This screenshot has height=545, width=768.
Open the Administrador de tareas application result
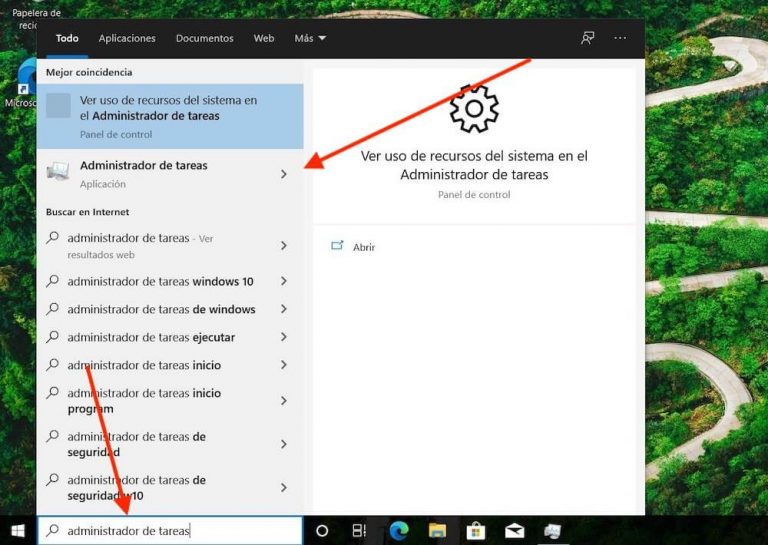pyautogui.click(x=170, y=174)
